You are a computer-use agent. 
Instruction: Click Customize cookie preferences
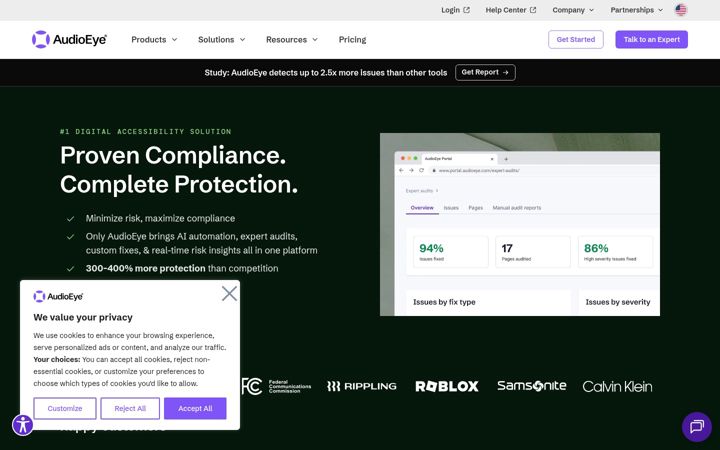(x=65, y=408)
